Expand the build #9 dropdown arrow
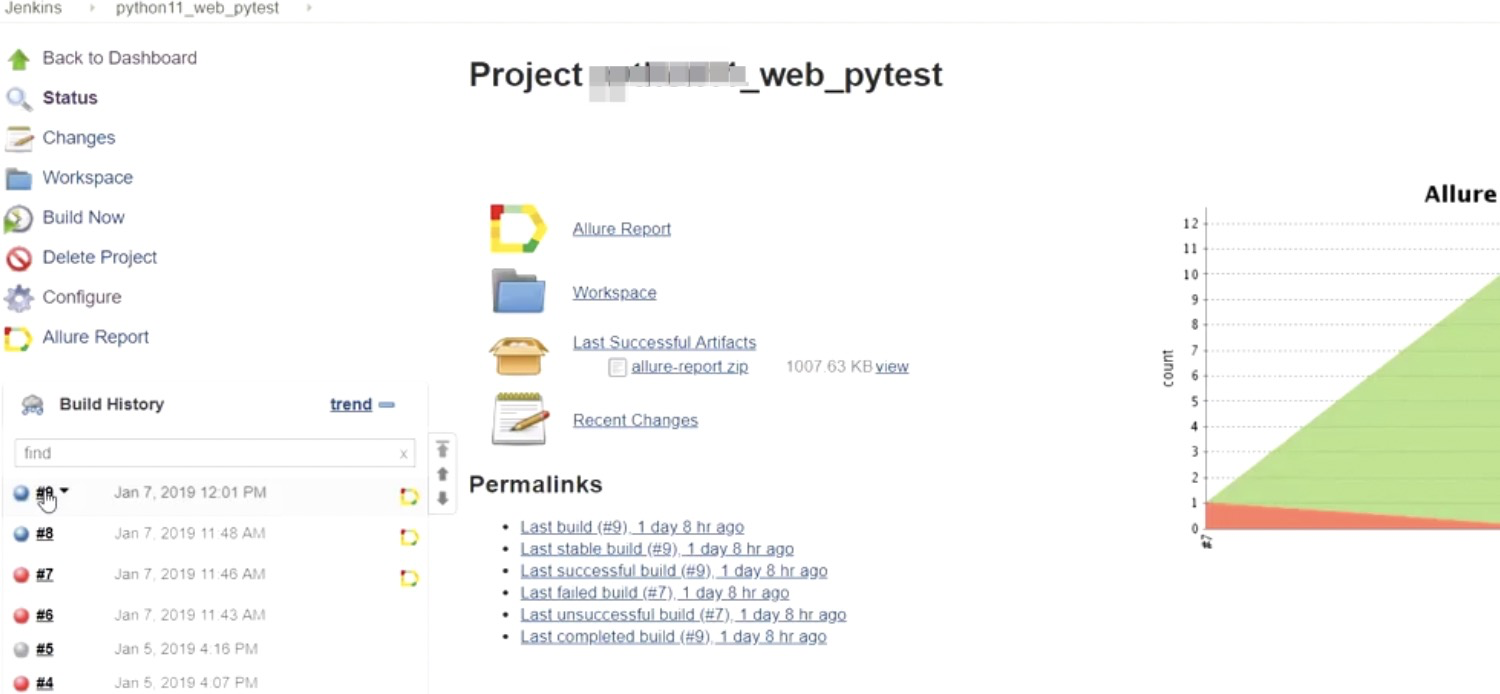 (65, 491)
